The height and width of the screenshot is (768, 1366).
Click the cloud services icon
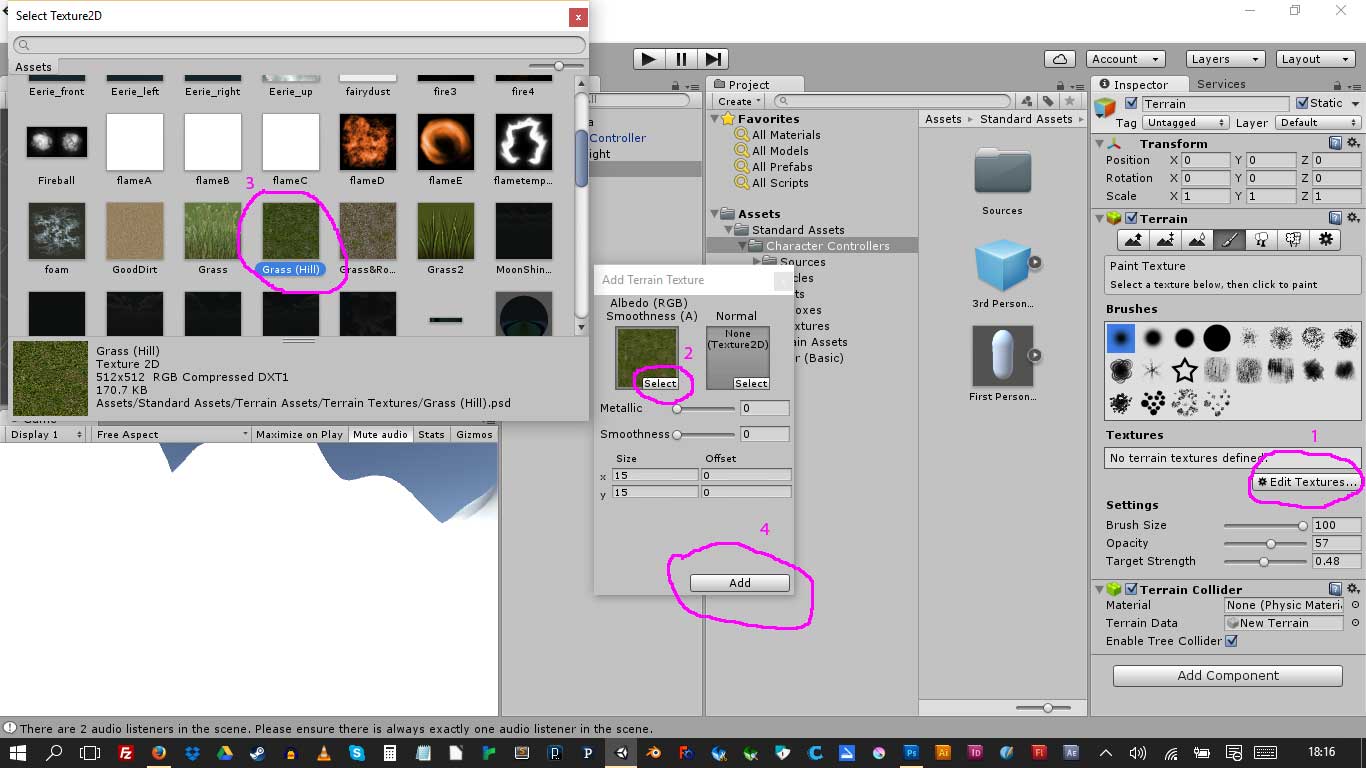[1059, 59]
